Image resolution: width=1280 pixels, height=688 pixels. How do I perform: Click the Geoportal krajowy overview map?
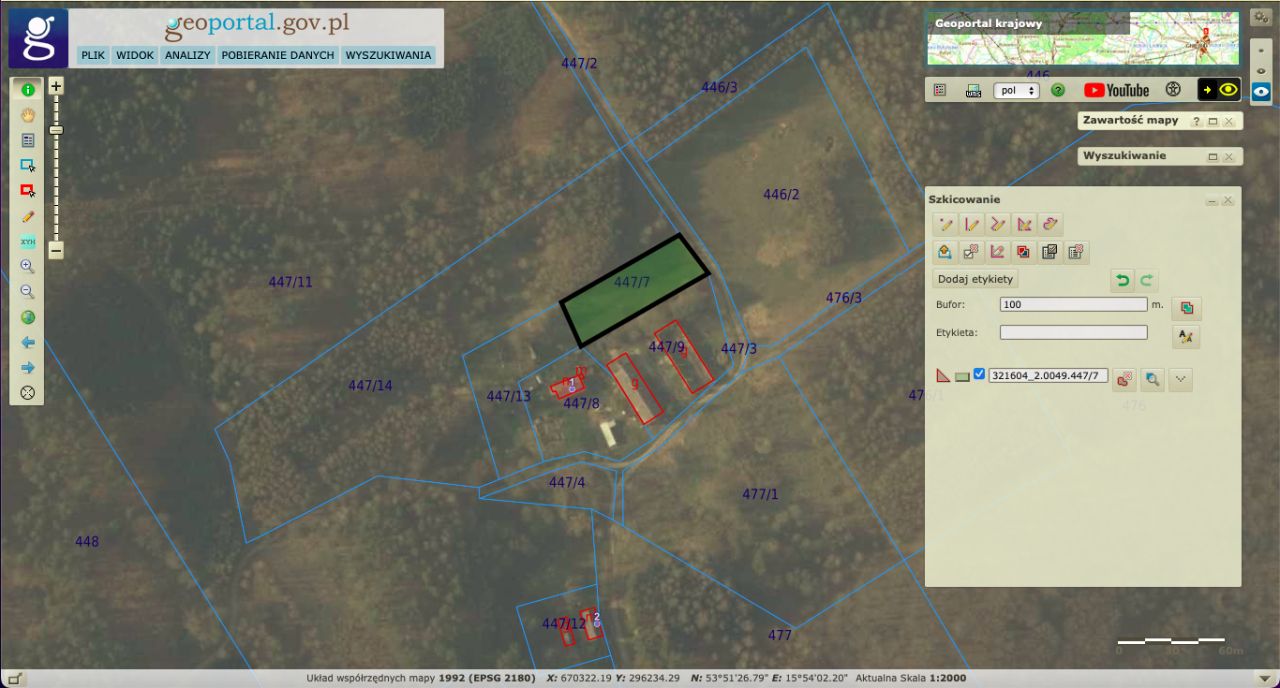click(x=1082, y=38)
